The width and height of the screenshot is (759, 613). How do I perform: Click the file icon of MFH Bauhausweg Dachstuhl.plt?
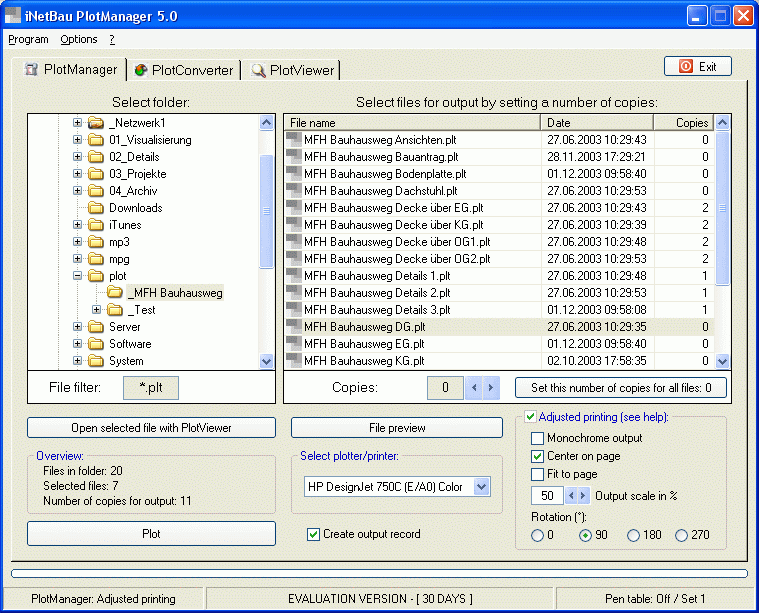(294, 190)
